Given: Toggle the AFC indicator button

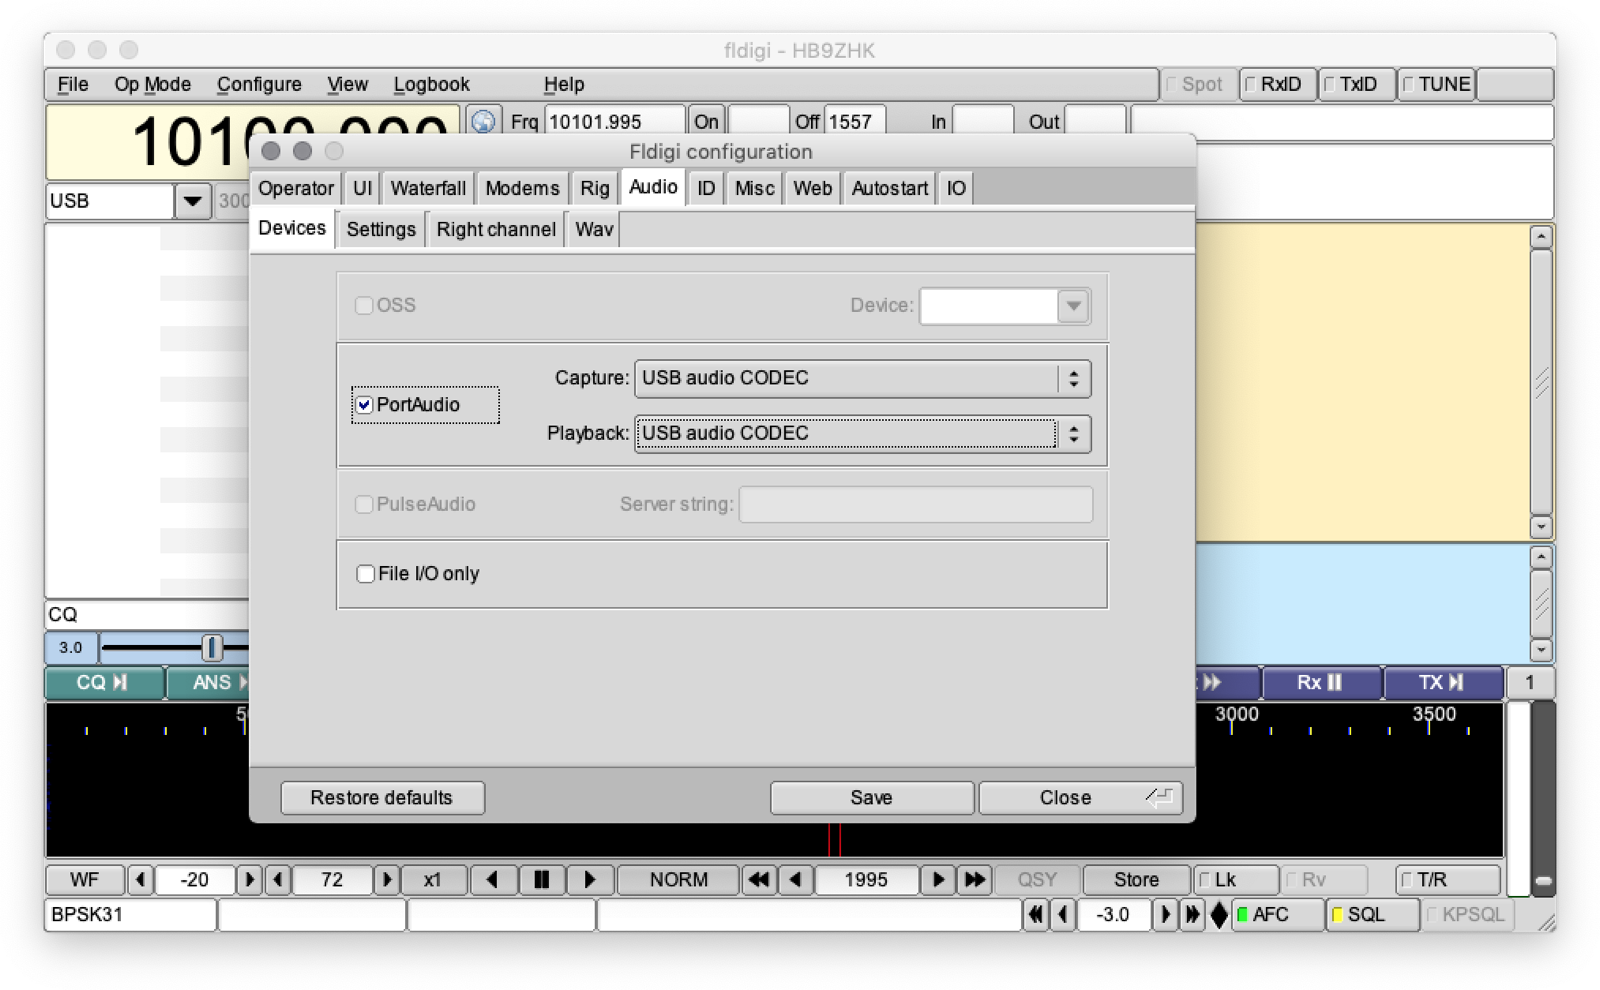Looking at the screenshot, I should click(1277, 915).
